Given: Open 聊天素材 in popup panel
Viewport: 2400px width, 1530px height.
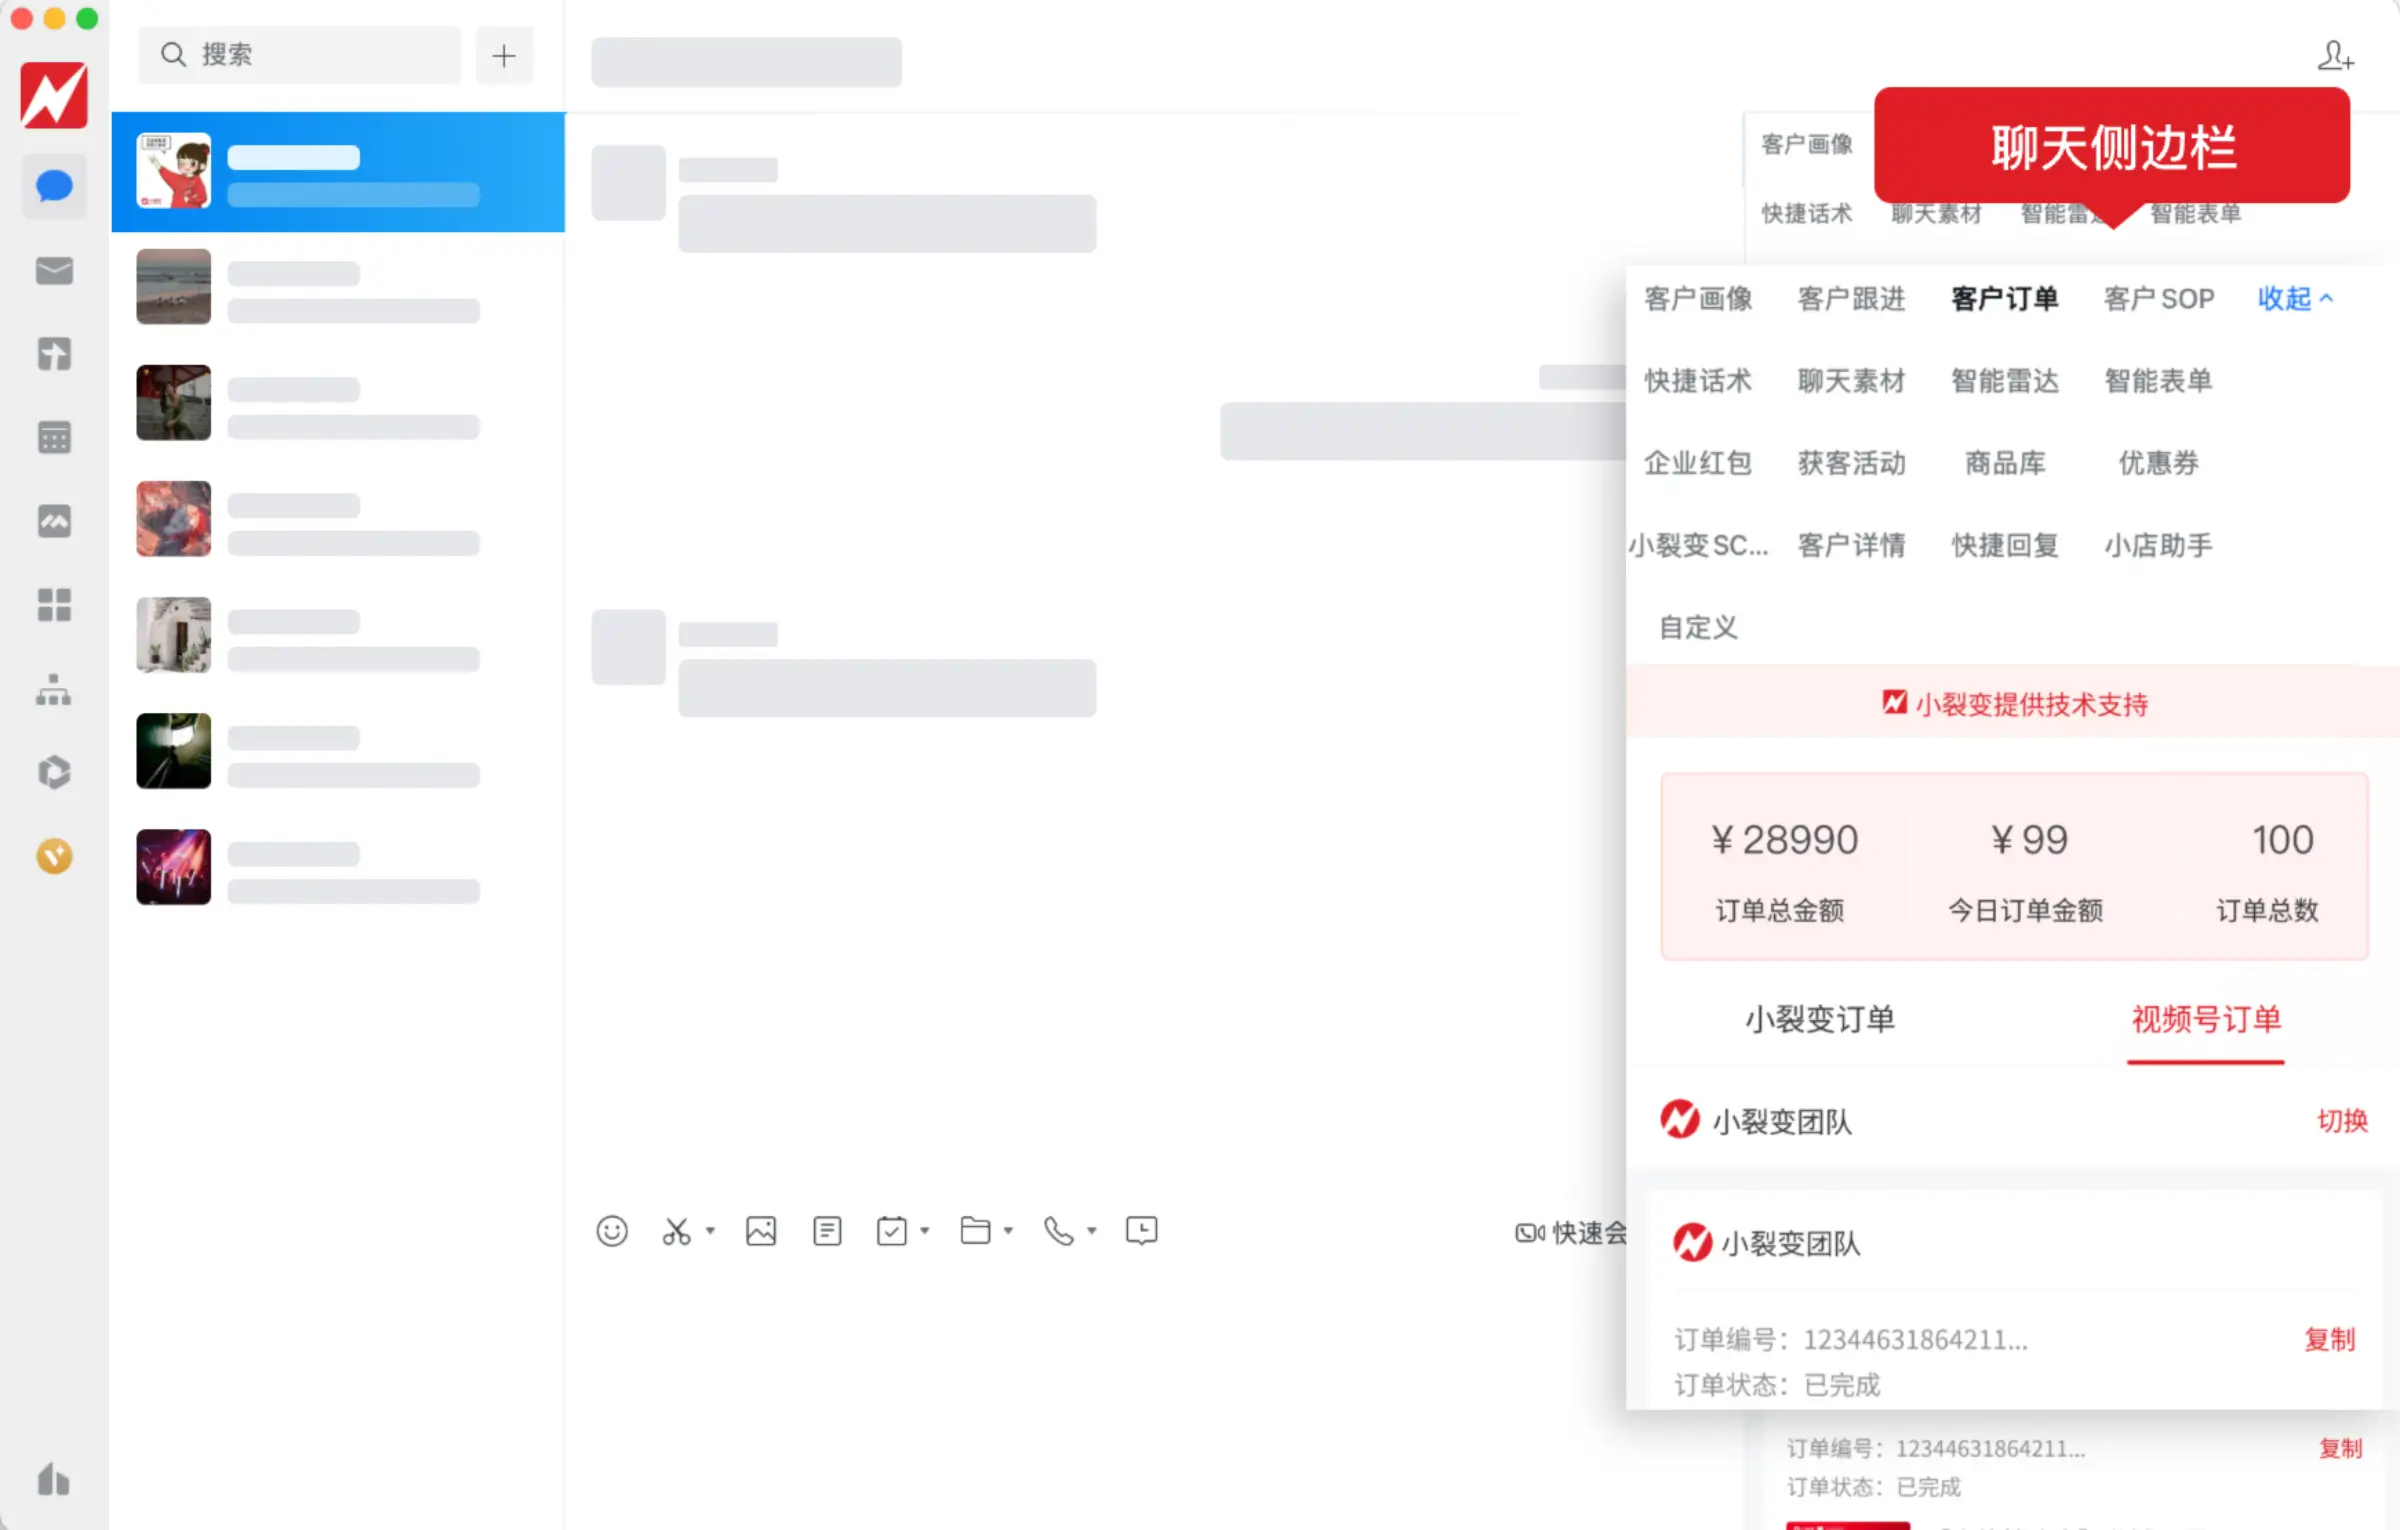Looking at the screenshot, I should coord(1851,380).
